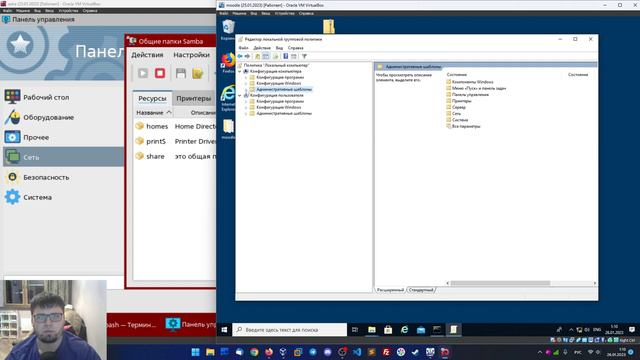The width and height of the screenshot is (640, 360).
Task: Select the share row in Samba resources
Action: click(x=175, y=156)
